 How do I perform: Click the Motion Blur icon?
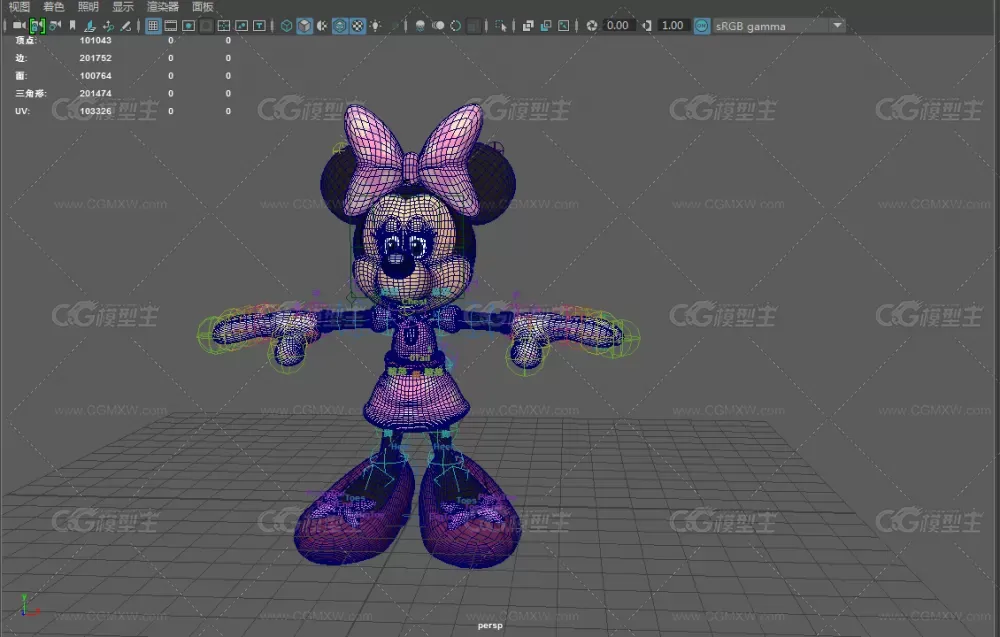438,26
